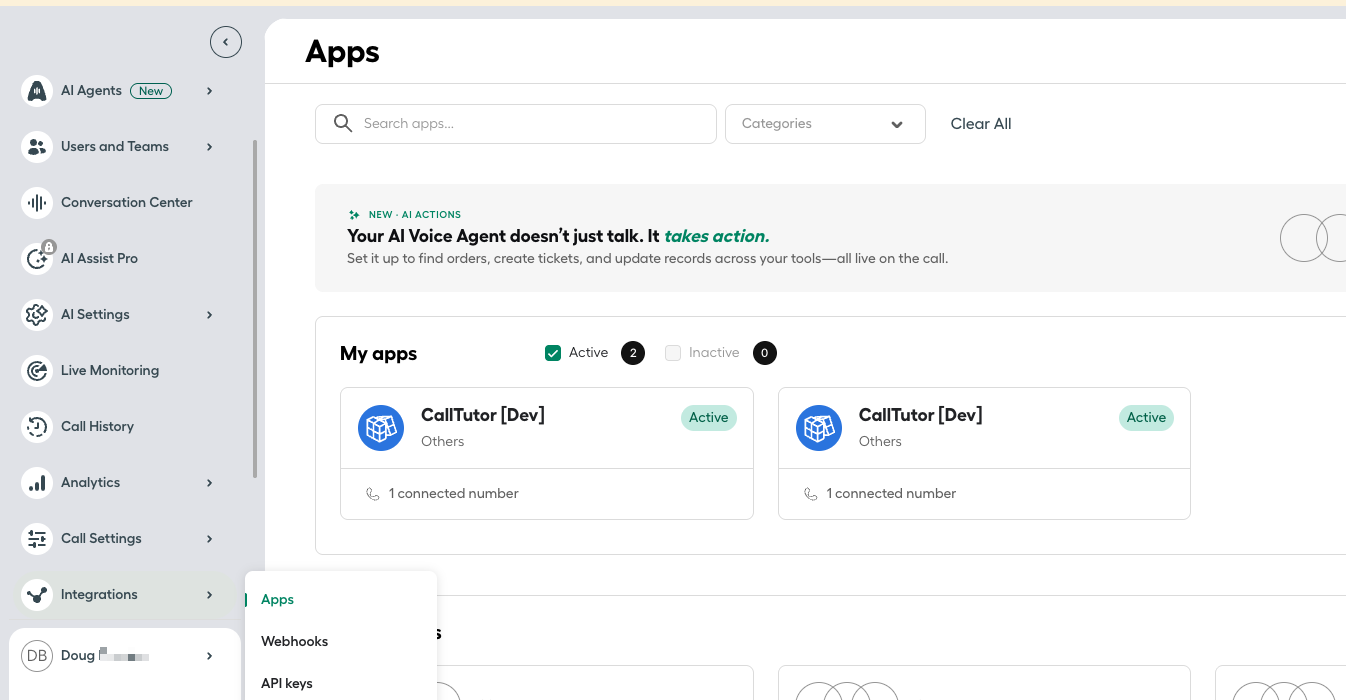Click the 'My apps' heading
Viewport: 1346px width, 700px height.
pyautogui.click(x=378, y=354)
